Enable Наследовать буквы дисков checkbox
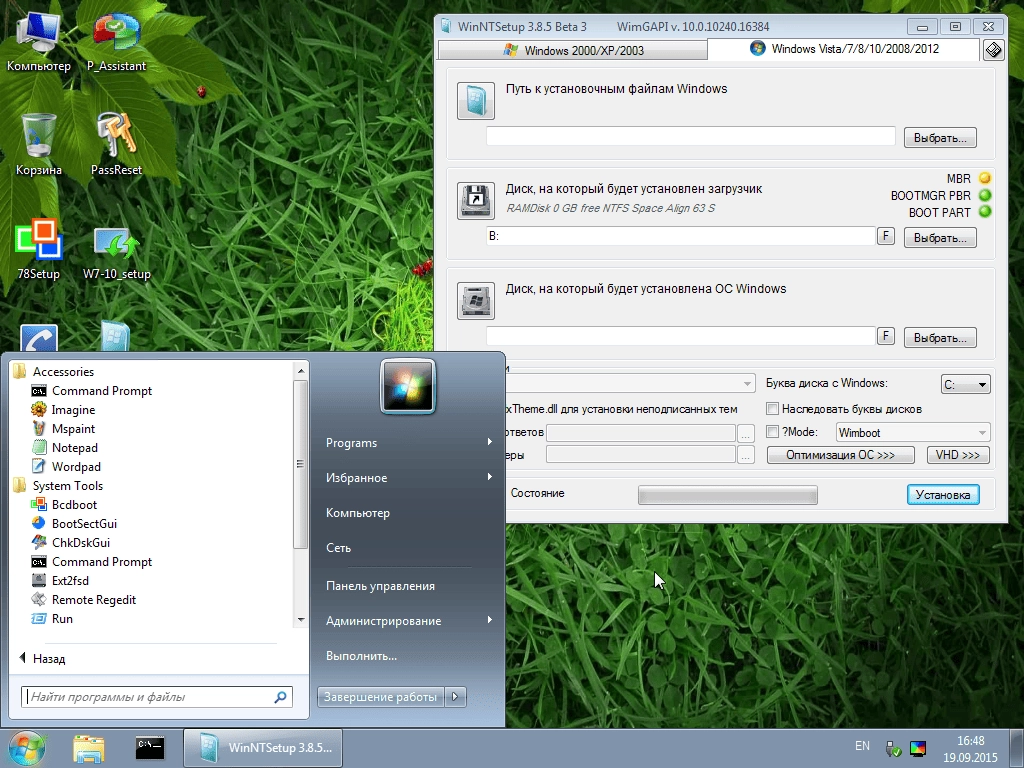 point(772,409)
